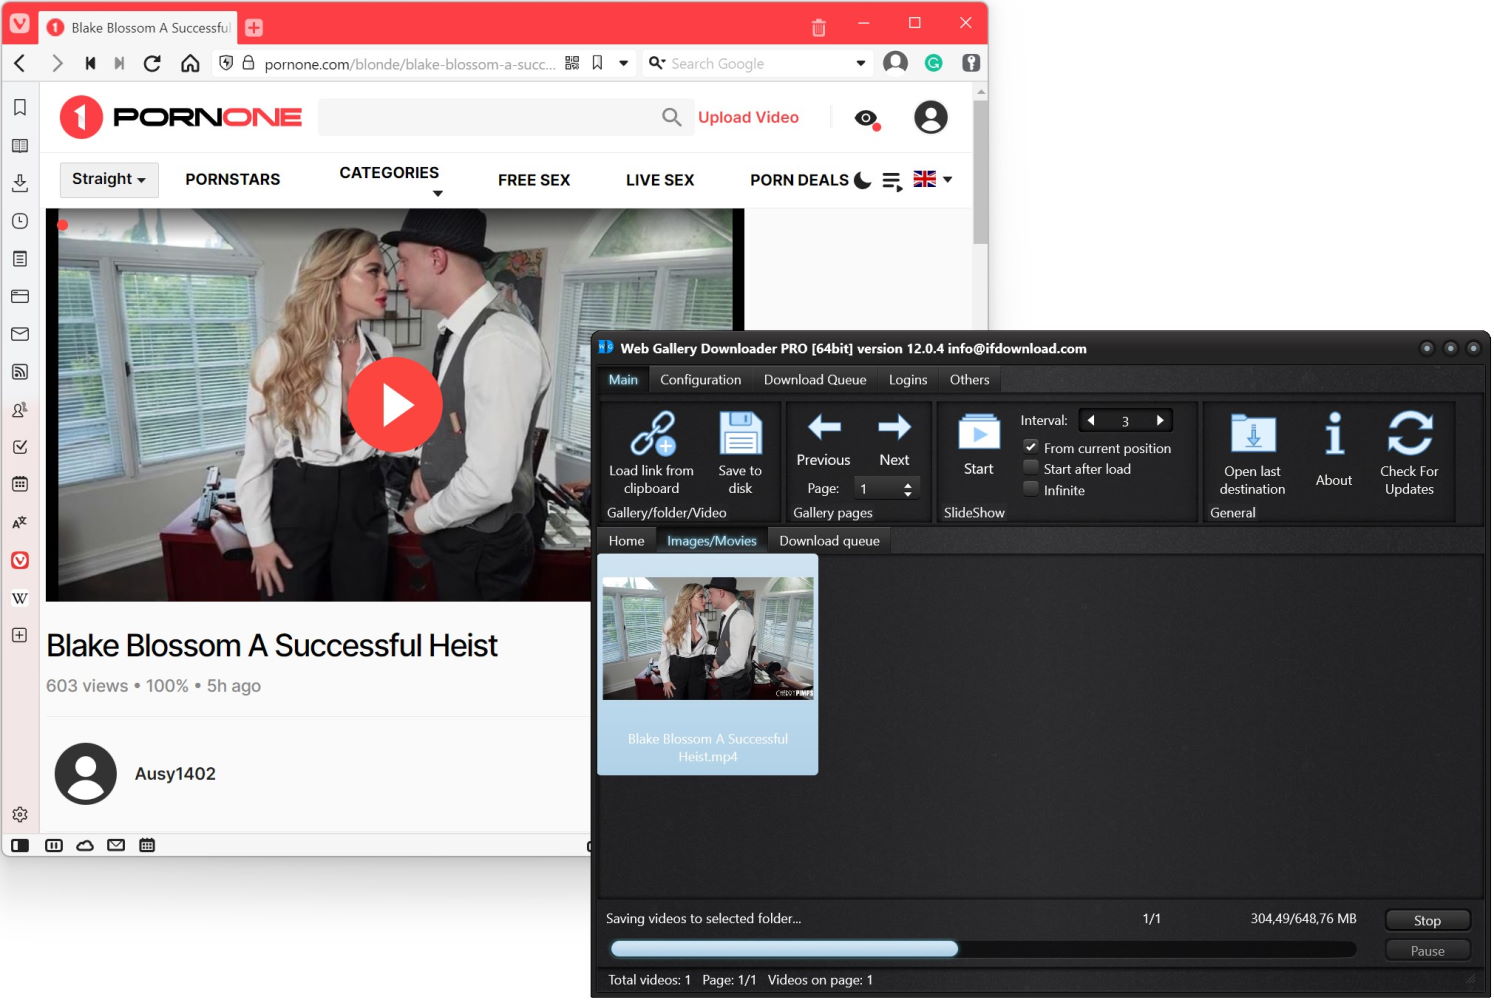Image resolution: width=1494 pixels, height=1000 pixels.
Task: Open the Mail side panel
Action: pyautogui.click(x=19, y=334)
